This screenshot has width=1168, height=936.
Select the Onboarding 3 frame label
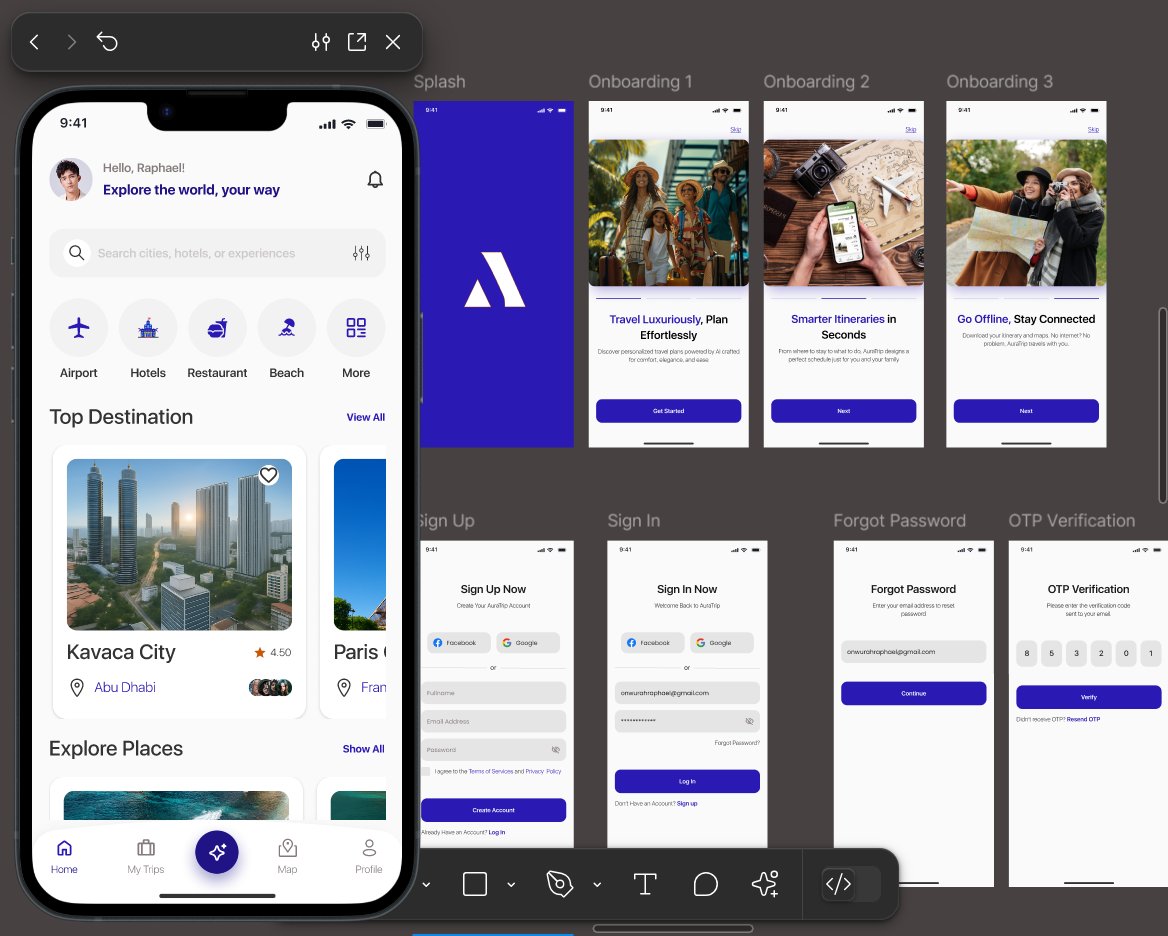point(1000,82)
